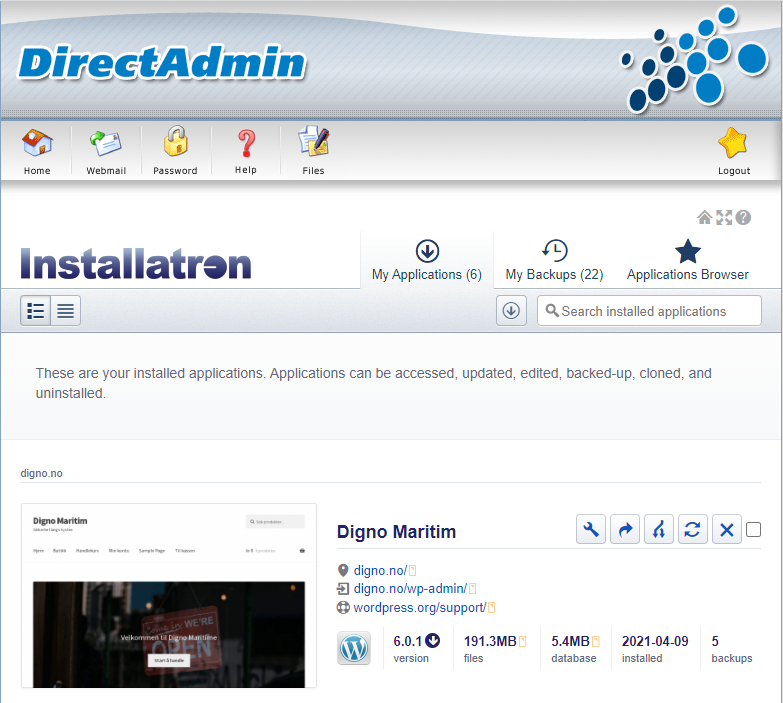This screenshot has width=783, height=703.
Task: Click the external icon after wordpress.org/support/
Action: pos(491,608)
